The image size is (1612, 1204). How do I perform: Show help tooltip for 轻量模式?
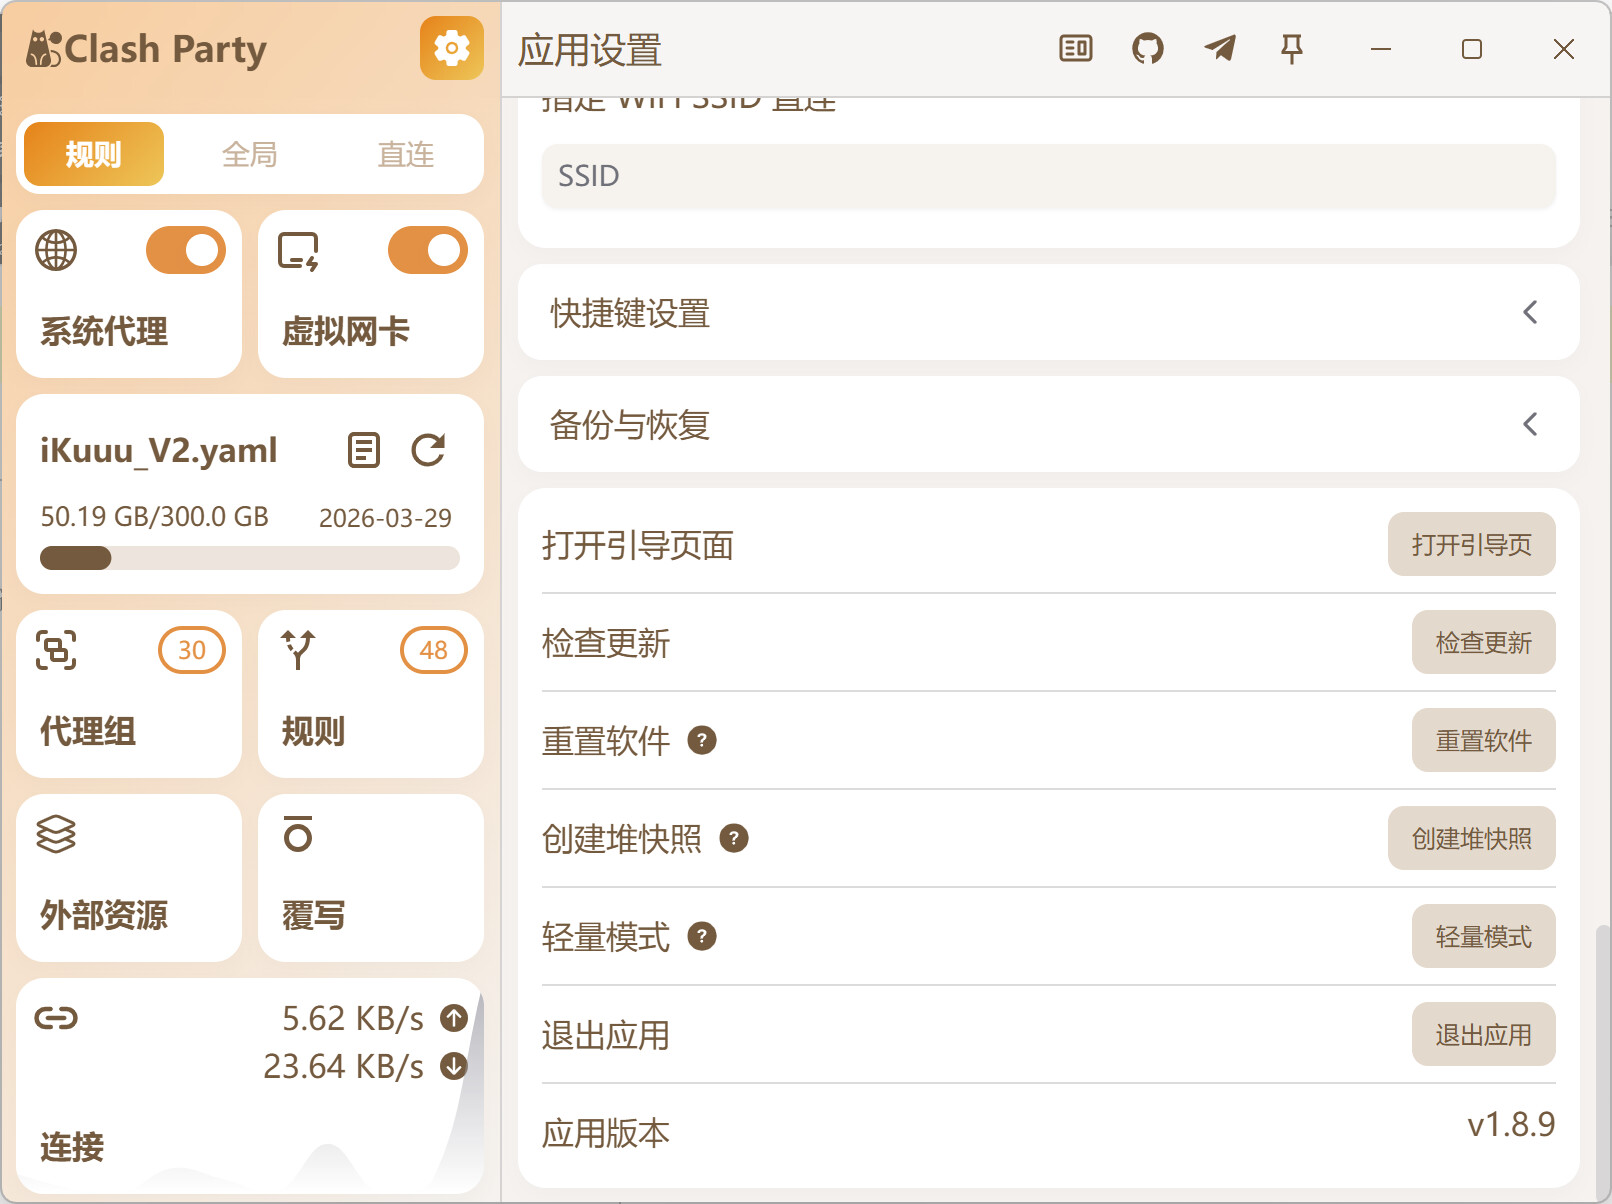[702, 936]
